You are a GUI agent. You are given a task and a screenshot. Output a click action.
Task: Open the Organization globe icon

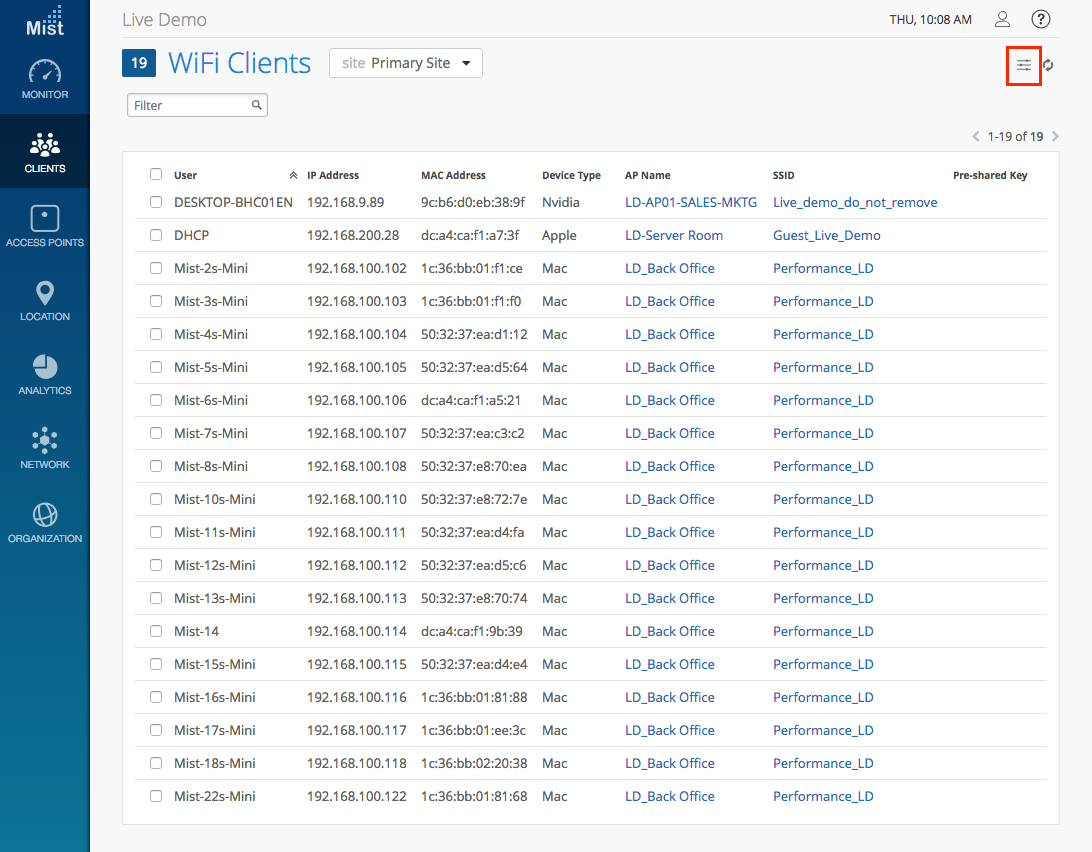click(x=45, y=515)
